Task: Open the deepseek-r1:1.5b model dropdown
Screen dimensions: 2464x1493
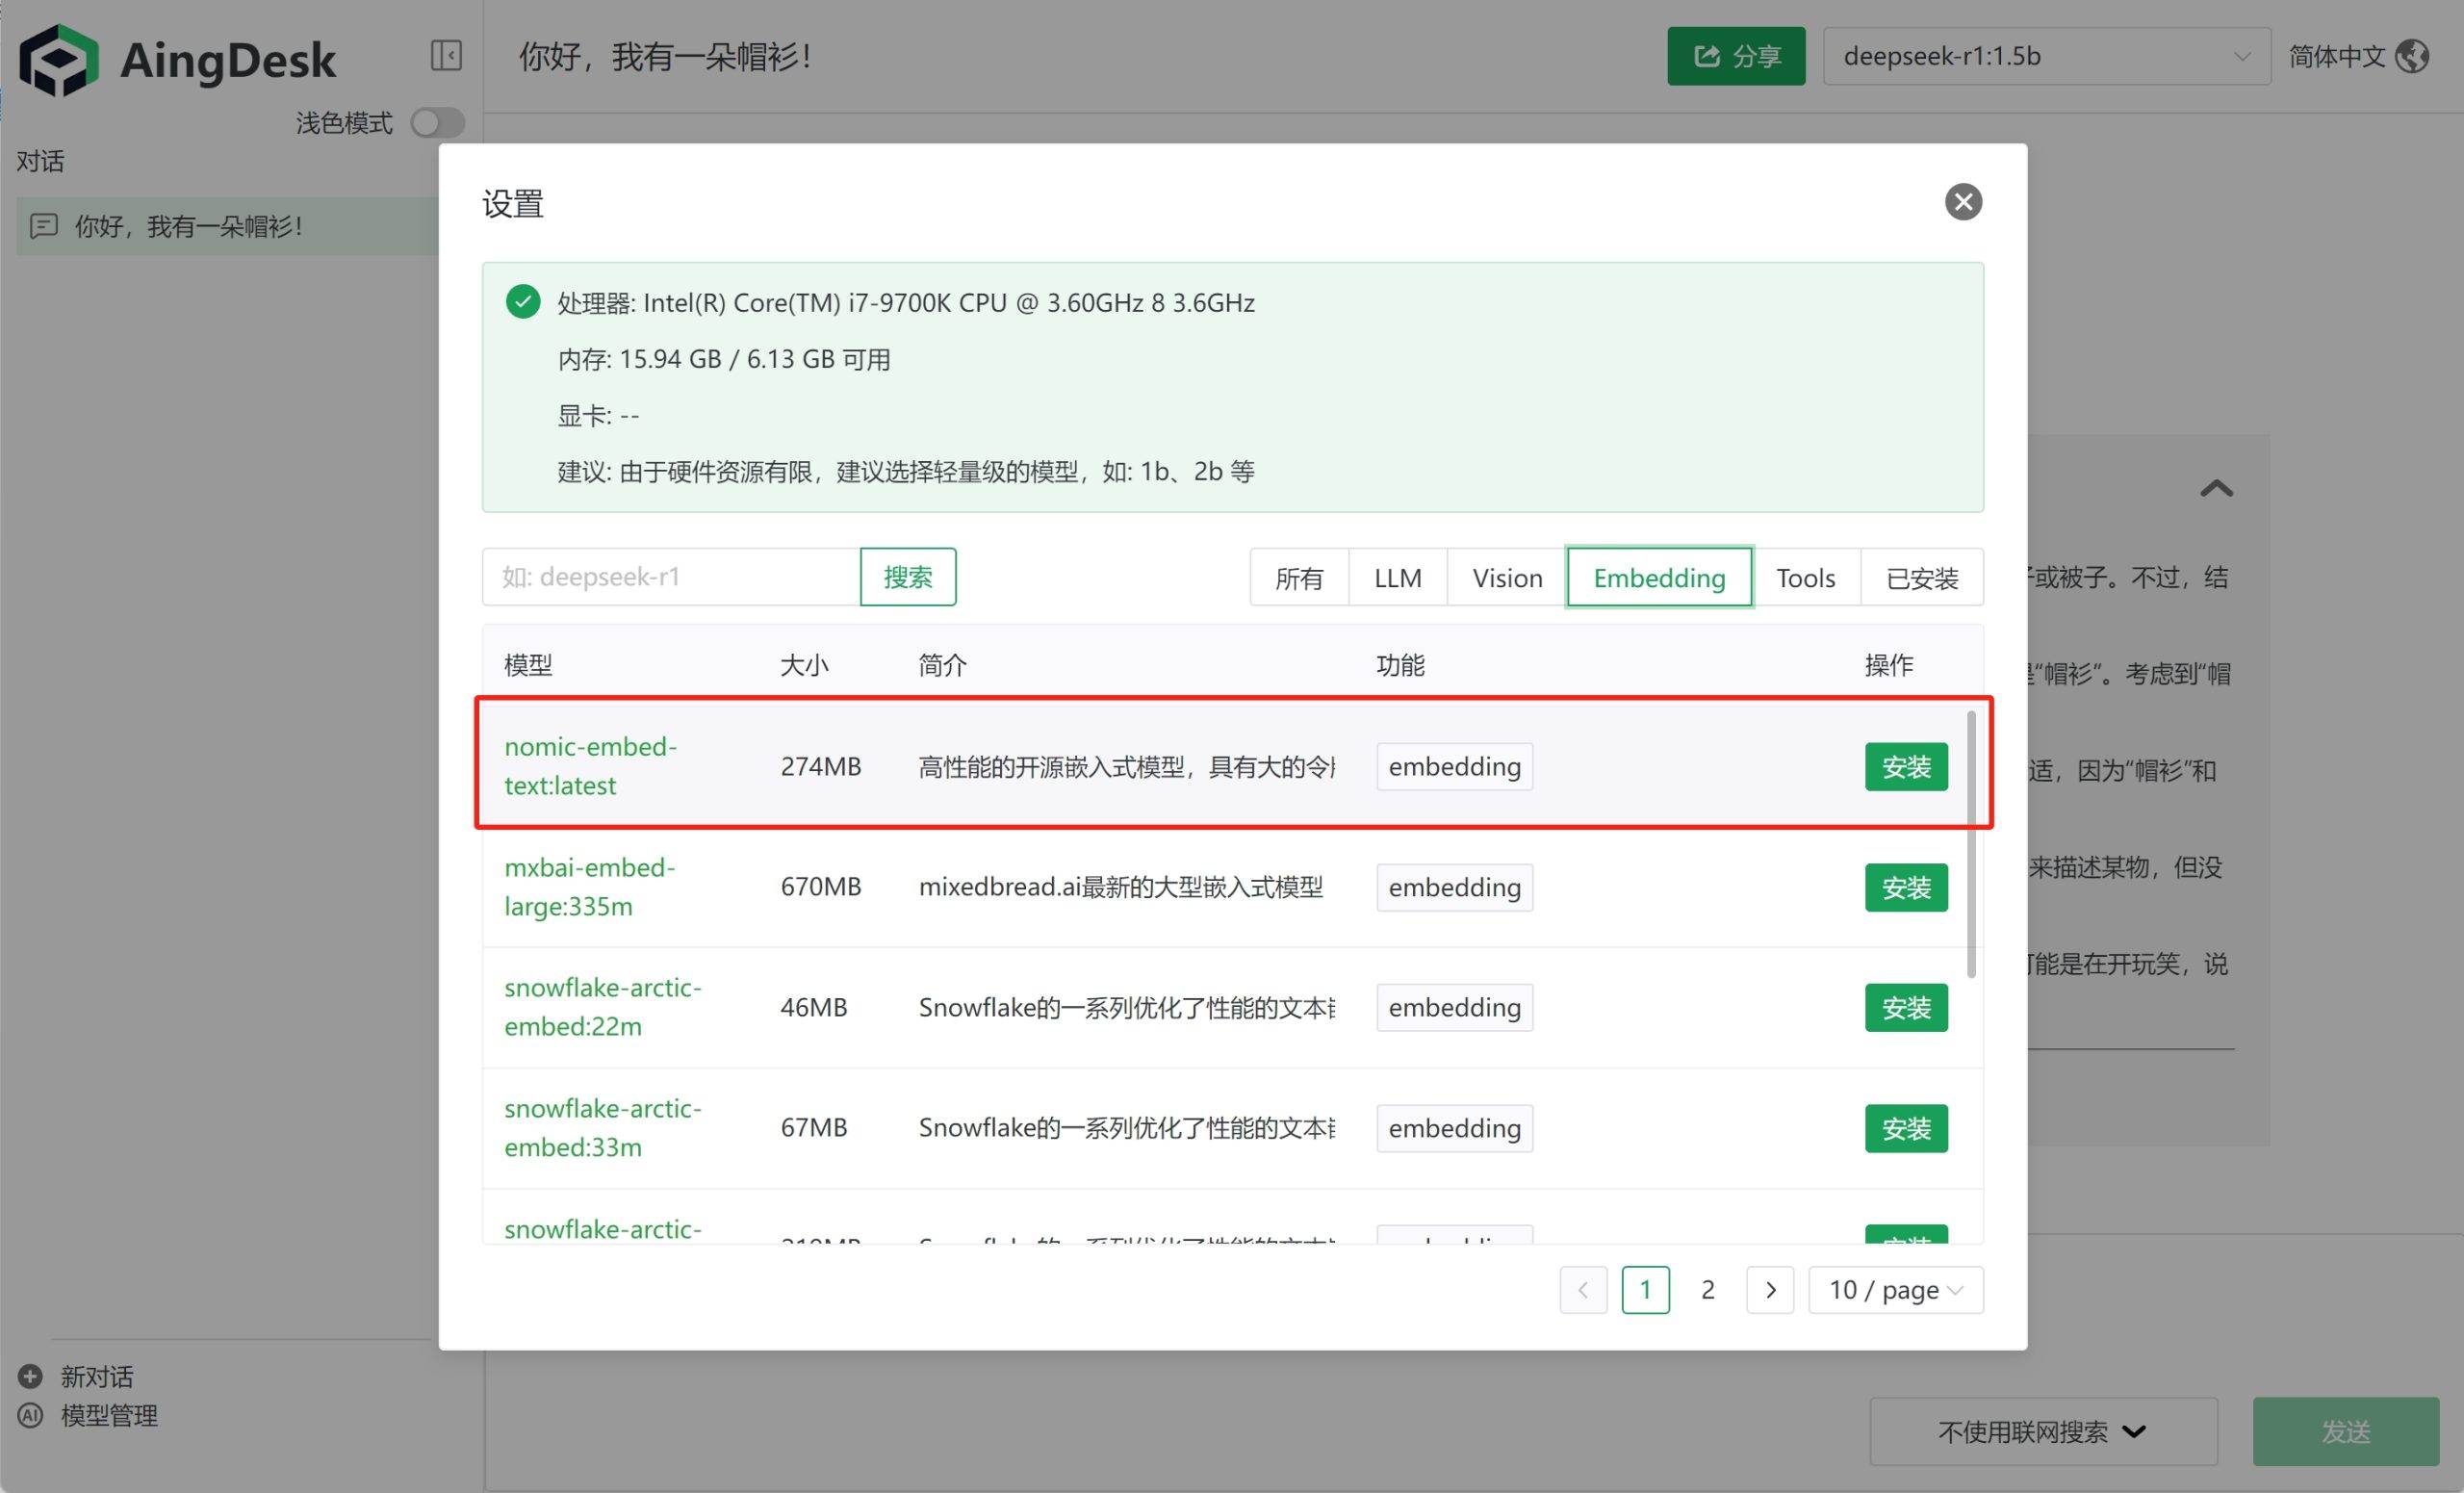Action: [x=2046, y=56]
